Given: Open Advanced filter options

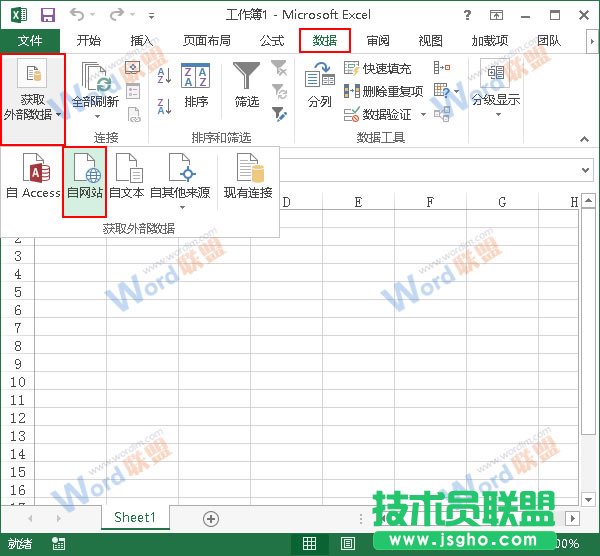Looking at the screenshot, I should [x=279, y=114].
